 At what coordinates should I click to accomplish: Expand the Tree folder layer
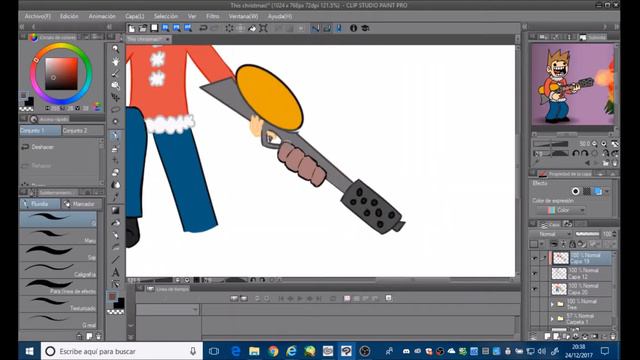[552, 304]
